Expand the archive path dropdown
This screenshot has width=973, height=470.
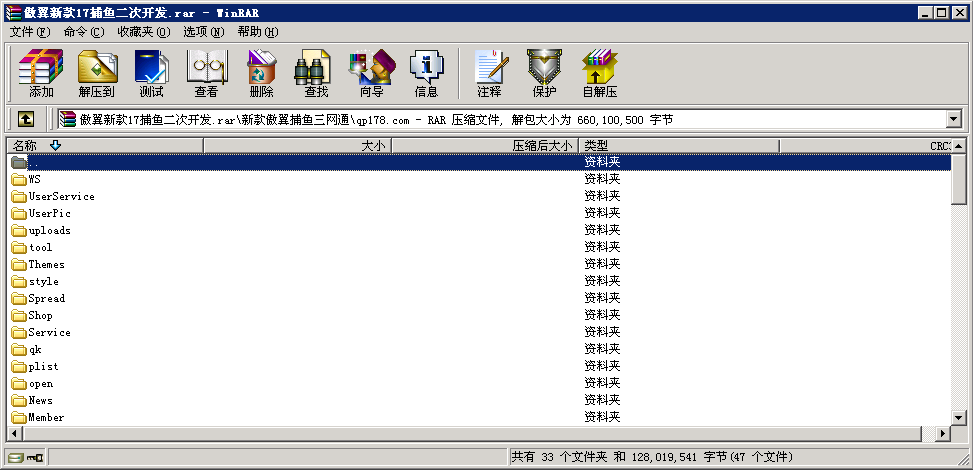953,119
